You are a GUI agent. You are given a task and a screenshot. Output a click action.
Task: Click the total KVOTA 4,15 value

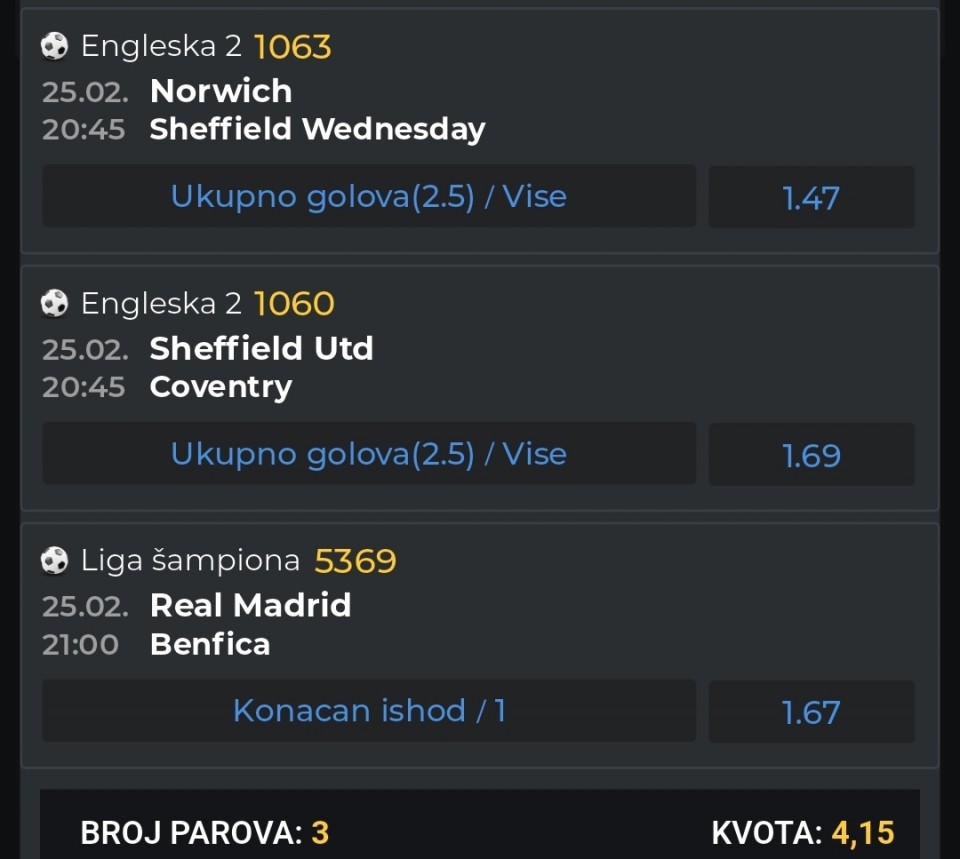click(862, 832)
